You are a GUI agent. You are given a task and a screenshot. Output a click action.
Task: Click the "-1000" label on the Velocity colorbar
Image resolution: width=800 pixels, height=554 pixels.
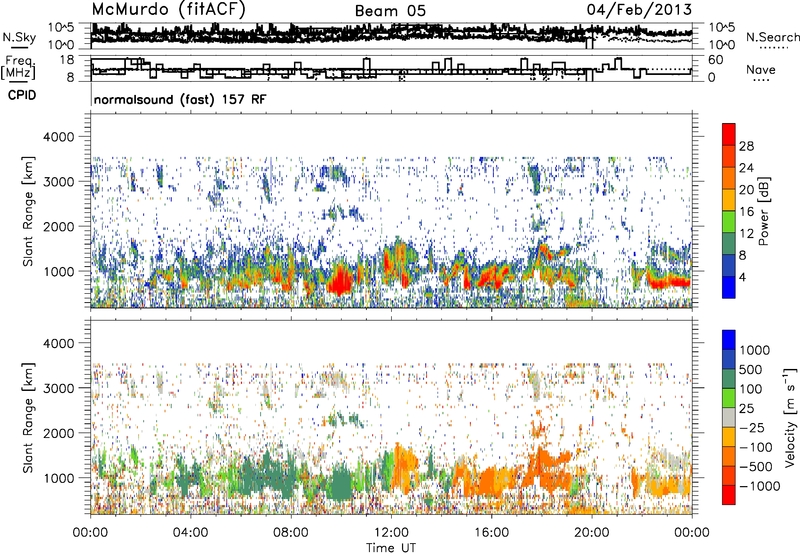[x=759, y=486]
